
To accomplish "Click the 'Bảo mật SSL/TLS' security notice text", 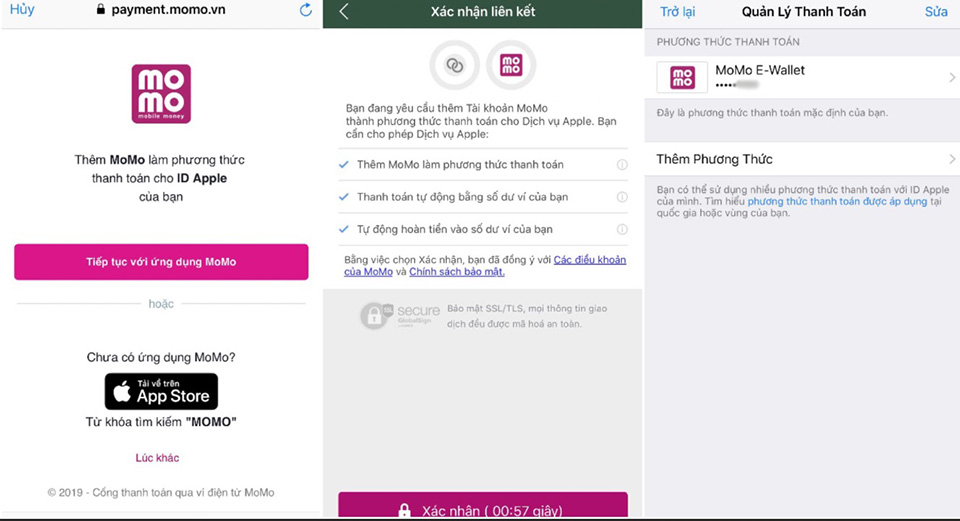I will pyautogui.click(x=527, y=316).
